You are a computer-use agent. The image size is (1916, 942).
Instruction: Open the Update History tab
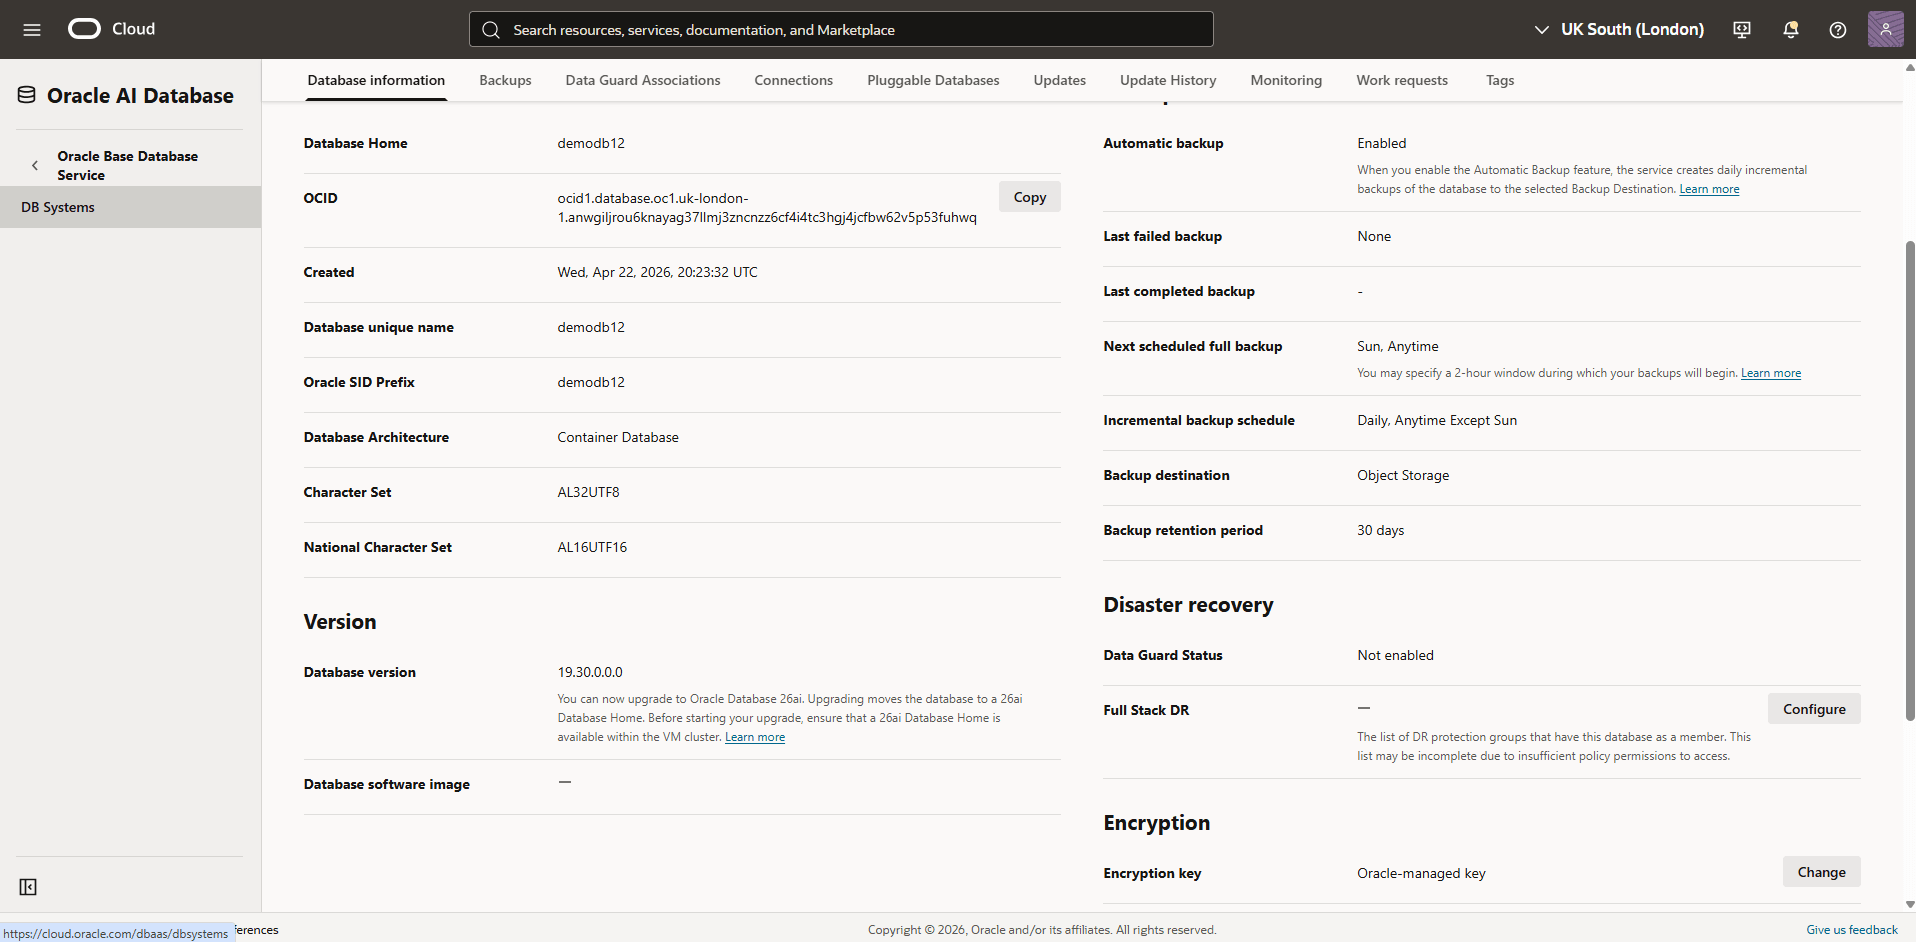pos(1168,80)
